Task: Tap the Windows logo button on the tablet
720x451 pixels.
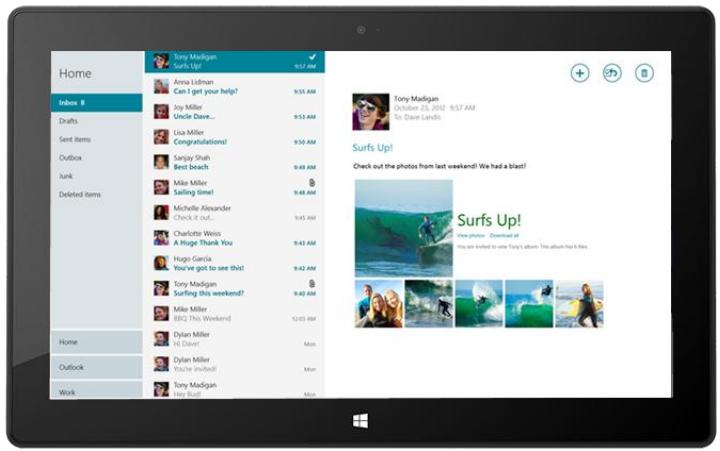Action: point(360,421)
